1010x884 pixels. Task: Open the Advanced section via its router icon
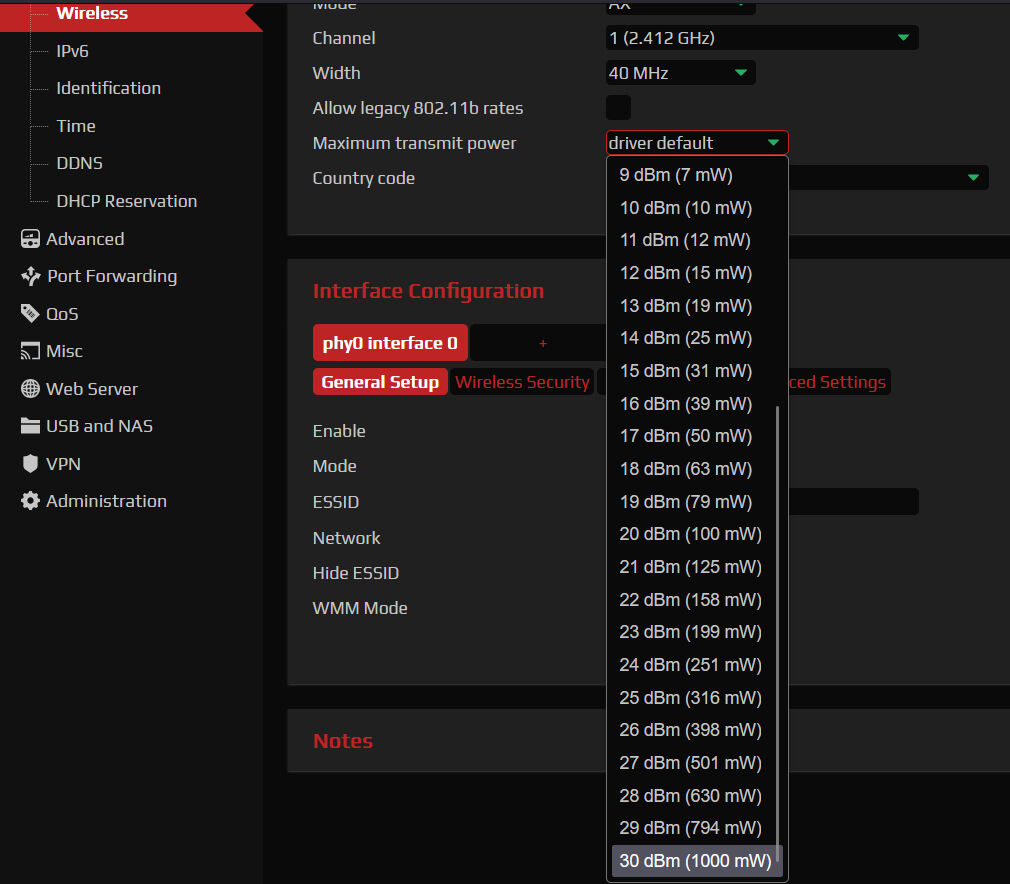(30, 239)
